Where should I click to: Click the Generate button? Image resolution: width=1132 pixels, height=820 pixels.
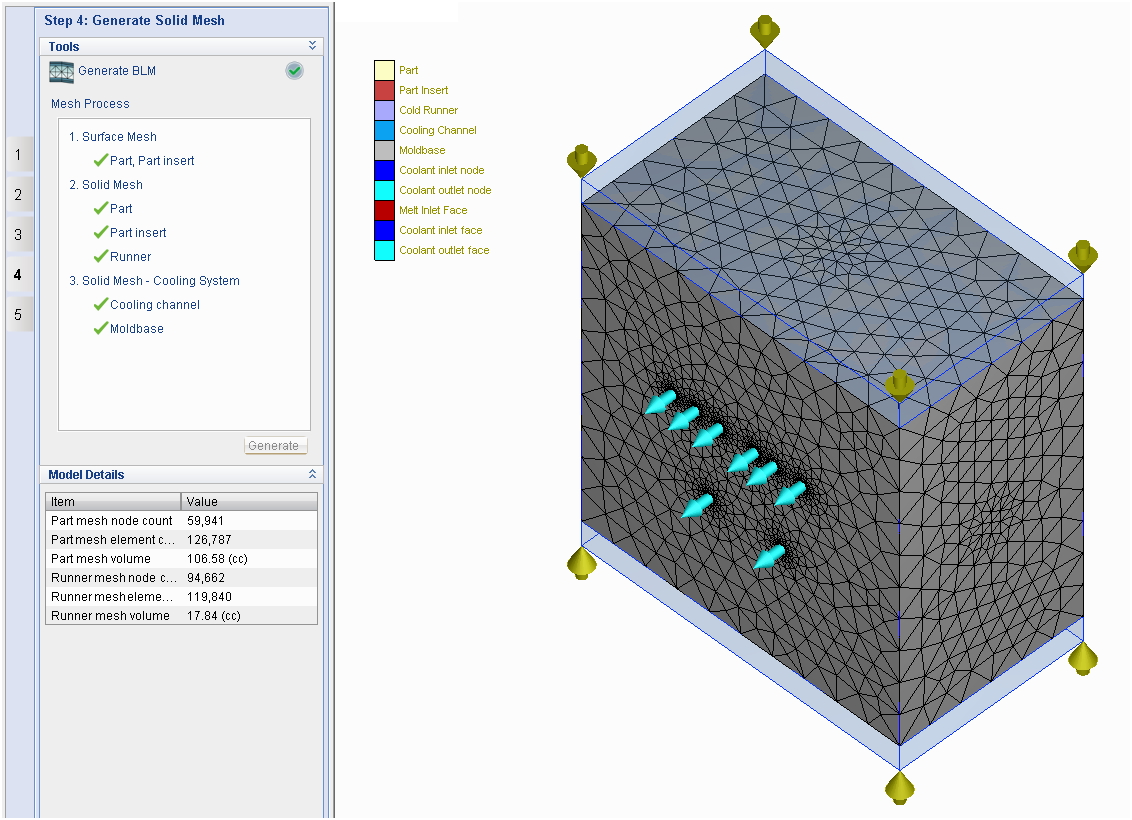(x=276, y=445)
